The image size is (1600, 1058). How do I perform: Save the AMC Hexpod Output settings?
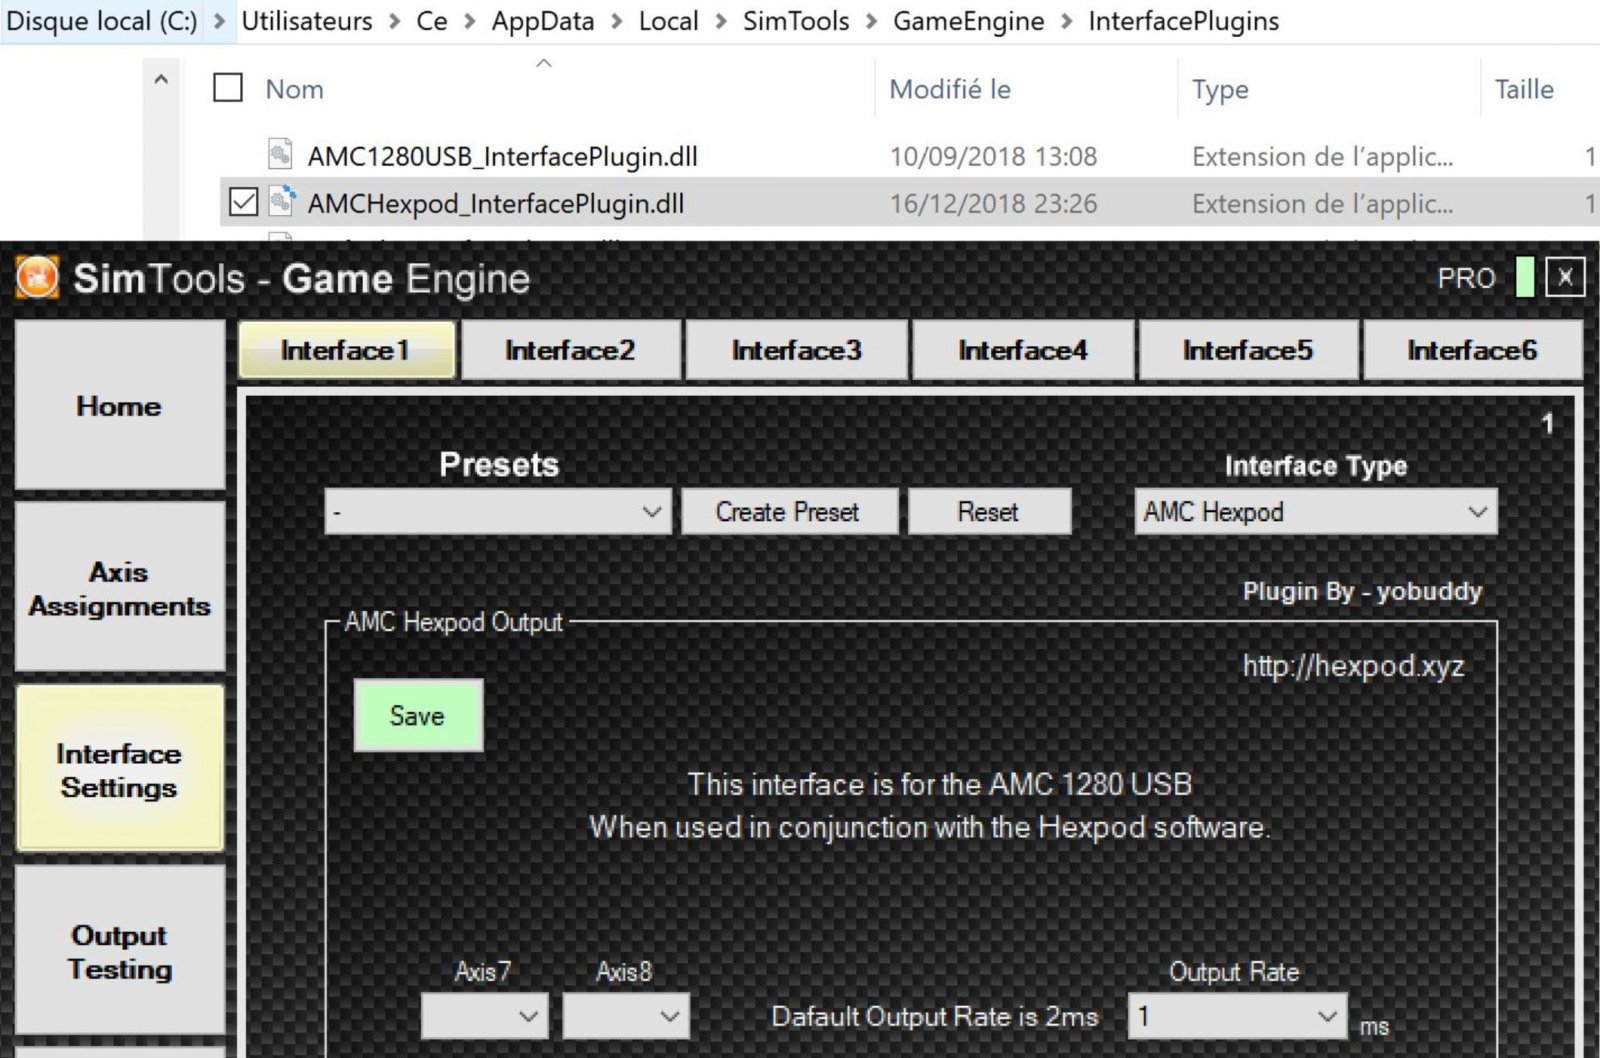coord(418,716)
